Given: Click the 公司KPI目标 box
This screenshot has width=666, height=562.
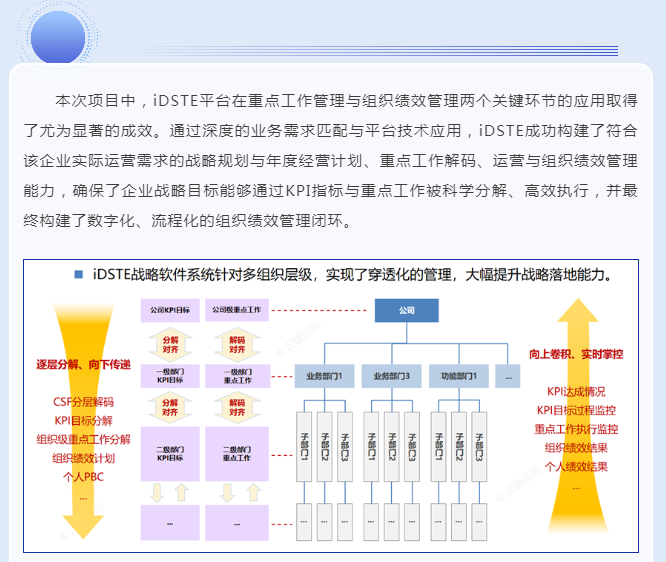Looking at the screenshot, I should 170,311.
